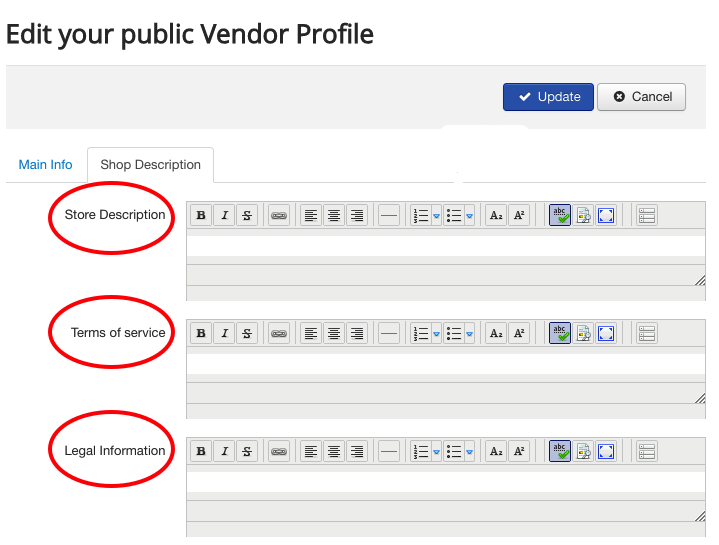Insert bullet list in Terms of service editor
The height and width of the screenshot is (545, 719).
click(454, 333)
